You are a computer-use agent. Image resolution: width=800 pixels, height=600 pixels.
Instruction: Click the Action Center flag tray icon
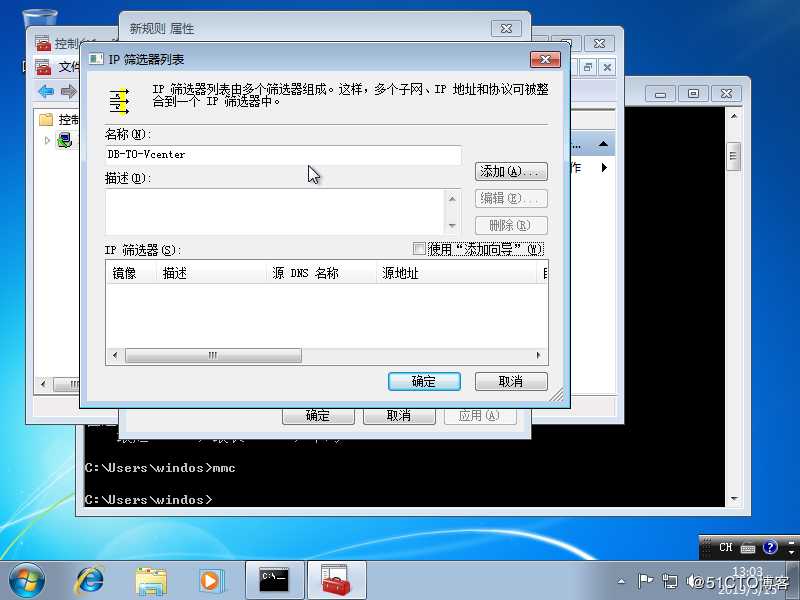645,581
